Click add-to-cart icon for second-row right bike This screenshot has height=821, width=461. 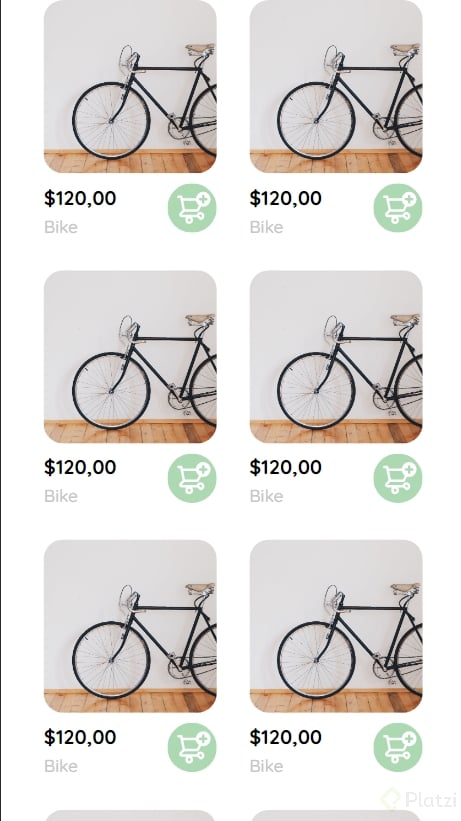(x=398, y=478)
